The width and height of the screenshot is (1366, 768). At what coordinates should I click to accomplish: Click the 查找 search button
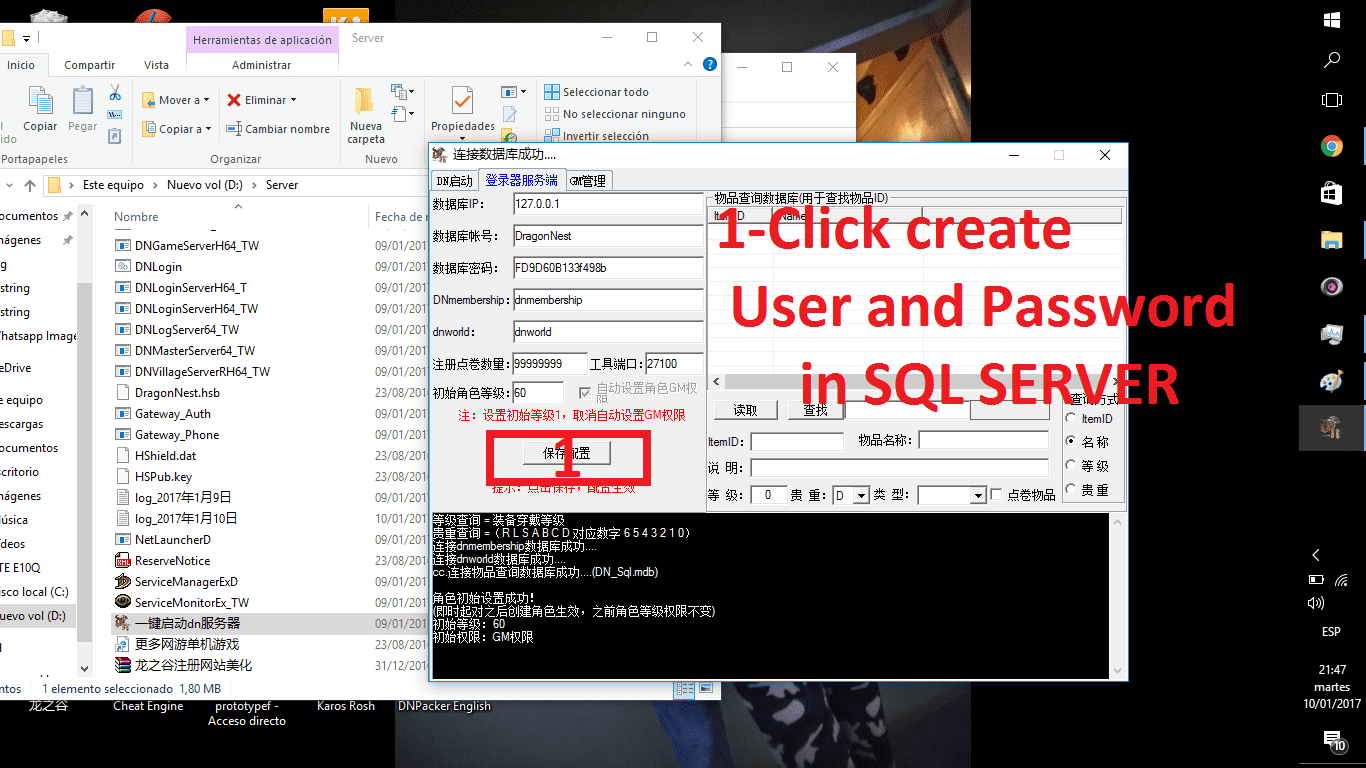[816, 410]
